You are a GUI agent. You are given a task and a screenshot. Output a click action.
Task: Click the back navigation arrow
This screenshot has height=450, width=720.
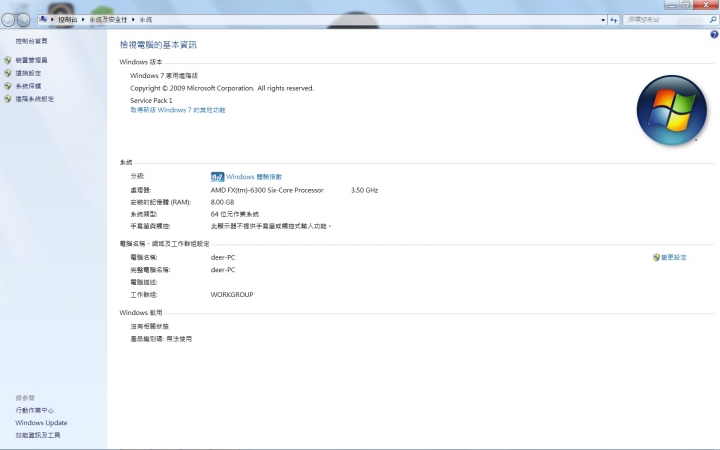[8, 20]
